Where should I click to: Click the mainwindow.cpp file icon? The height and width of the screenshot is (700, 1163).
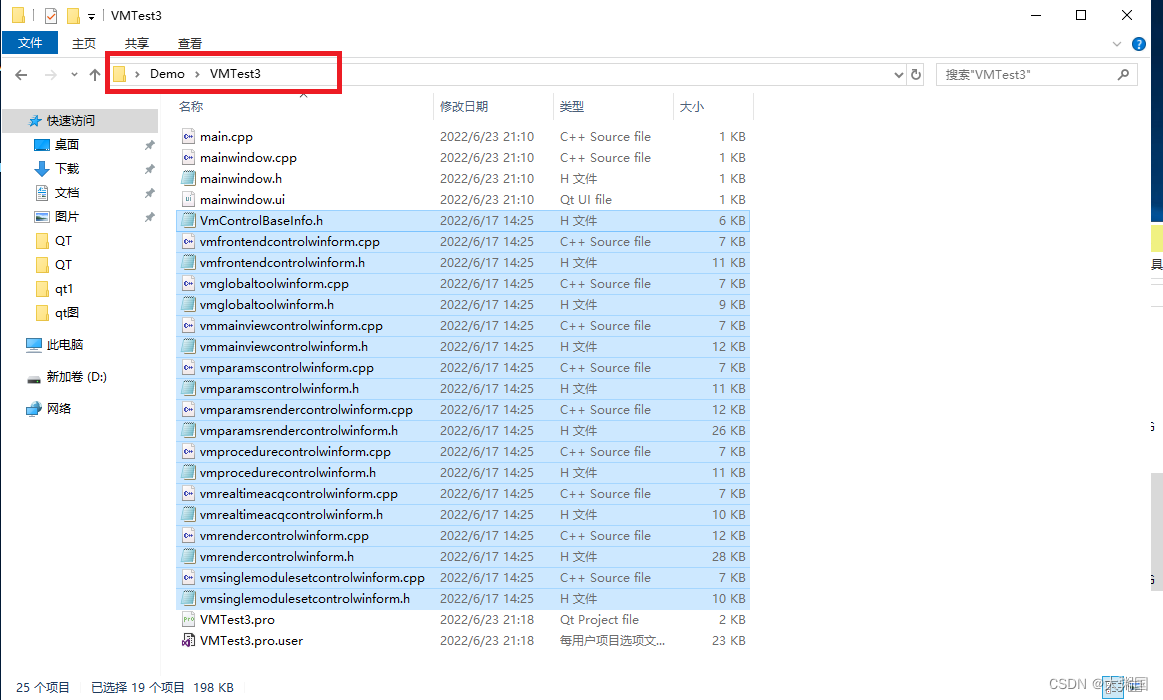(188, 157)
